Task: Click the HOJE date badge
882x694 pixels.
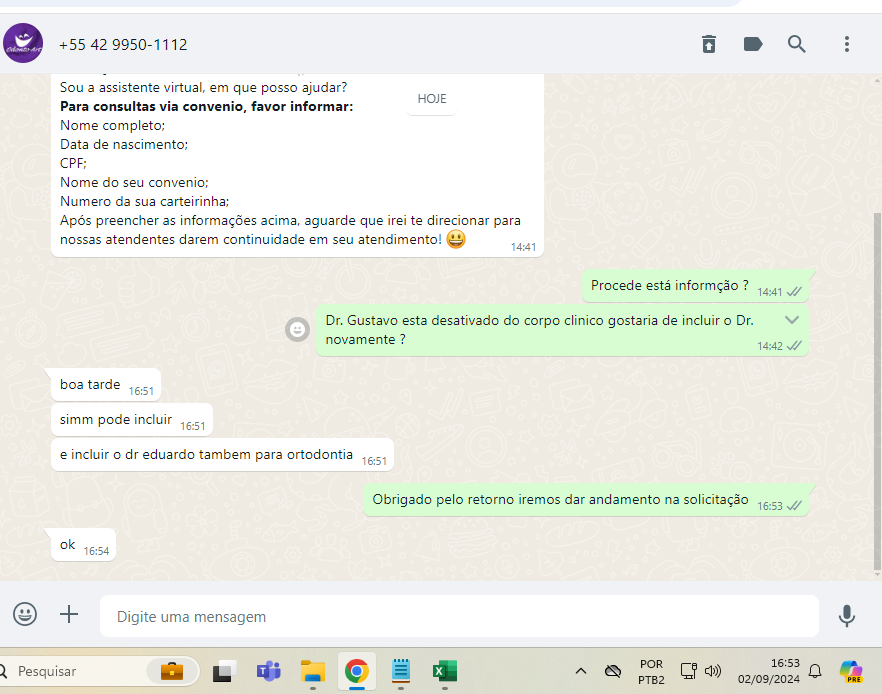Action: pyautogui.click(x=431, y=99)
